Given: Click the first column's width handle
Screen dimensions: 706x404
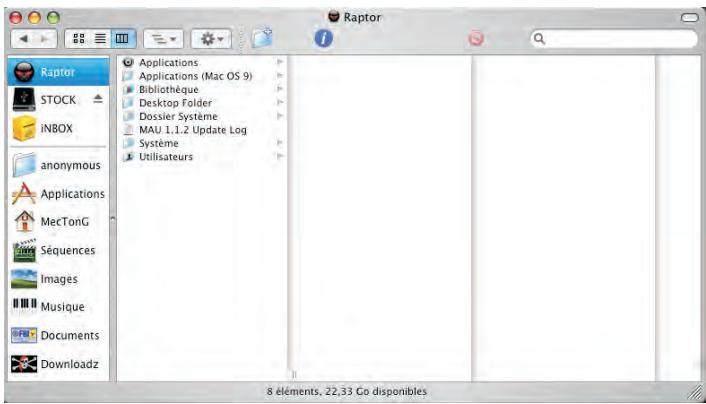Looking at the screenshot, I should [294, 374].
